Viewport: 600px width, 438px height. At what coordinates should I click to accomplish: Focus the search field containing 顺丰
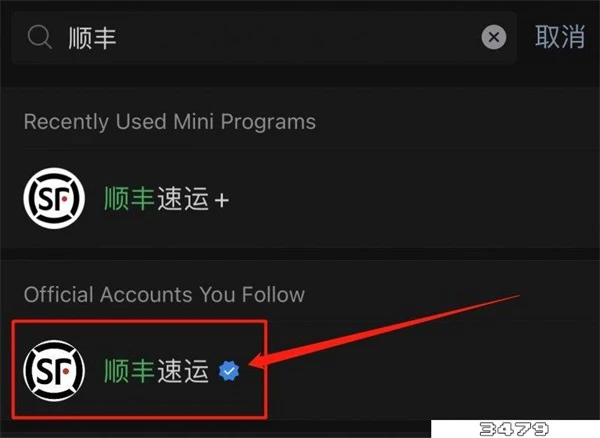point(264,37)
